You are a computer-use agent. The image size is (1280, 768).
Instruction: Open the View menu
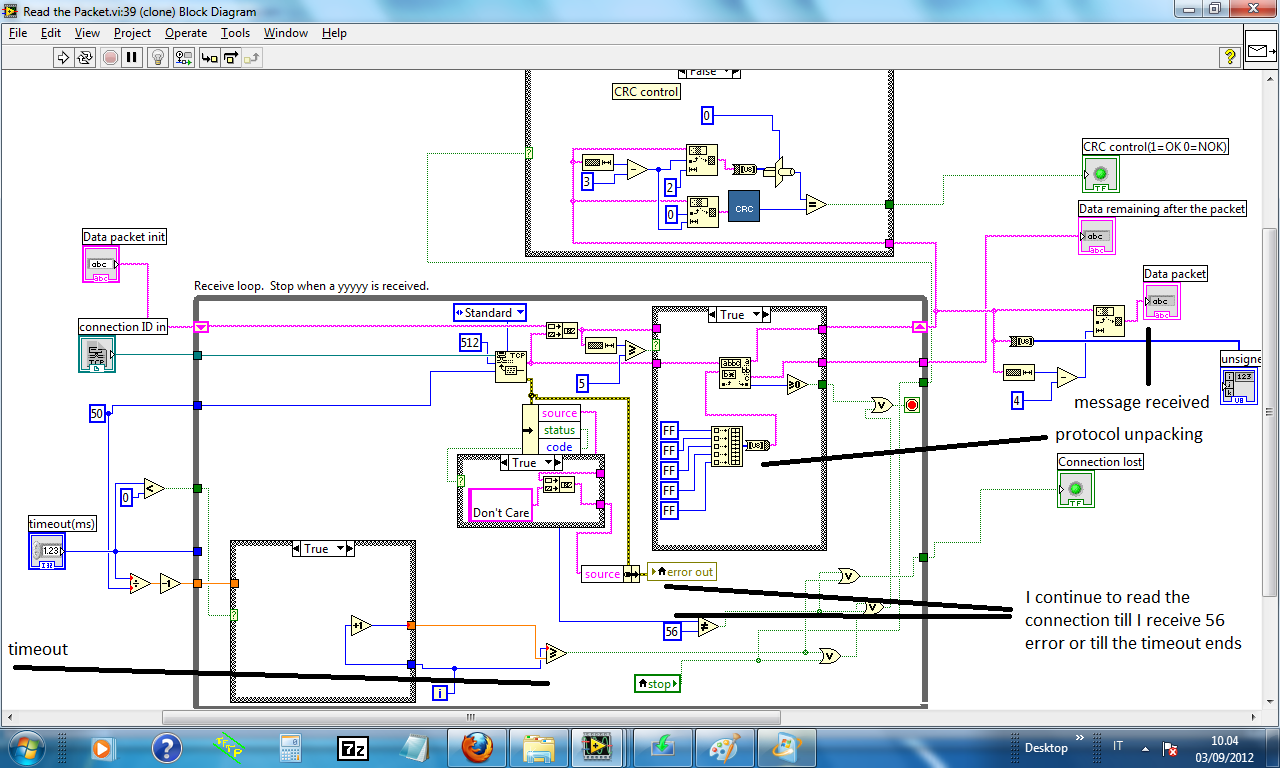click(87, 33)
